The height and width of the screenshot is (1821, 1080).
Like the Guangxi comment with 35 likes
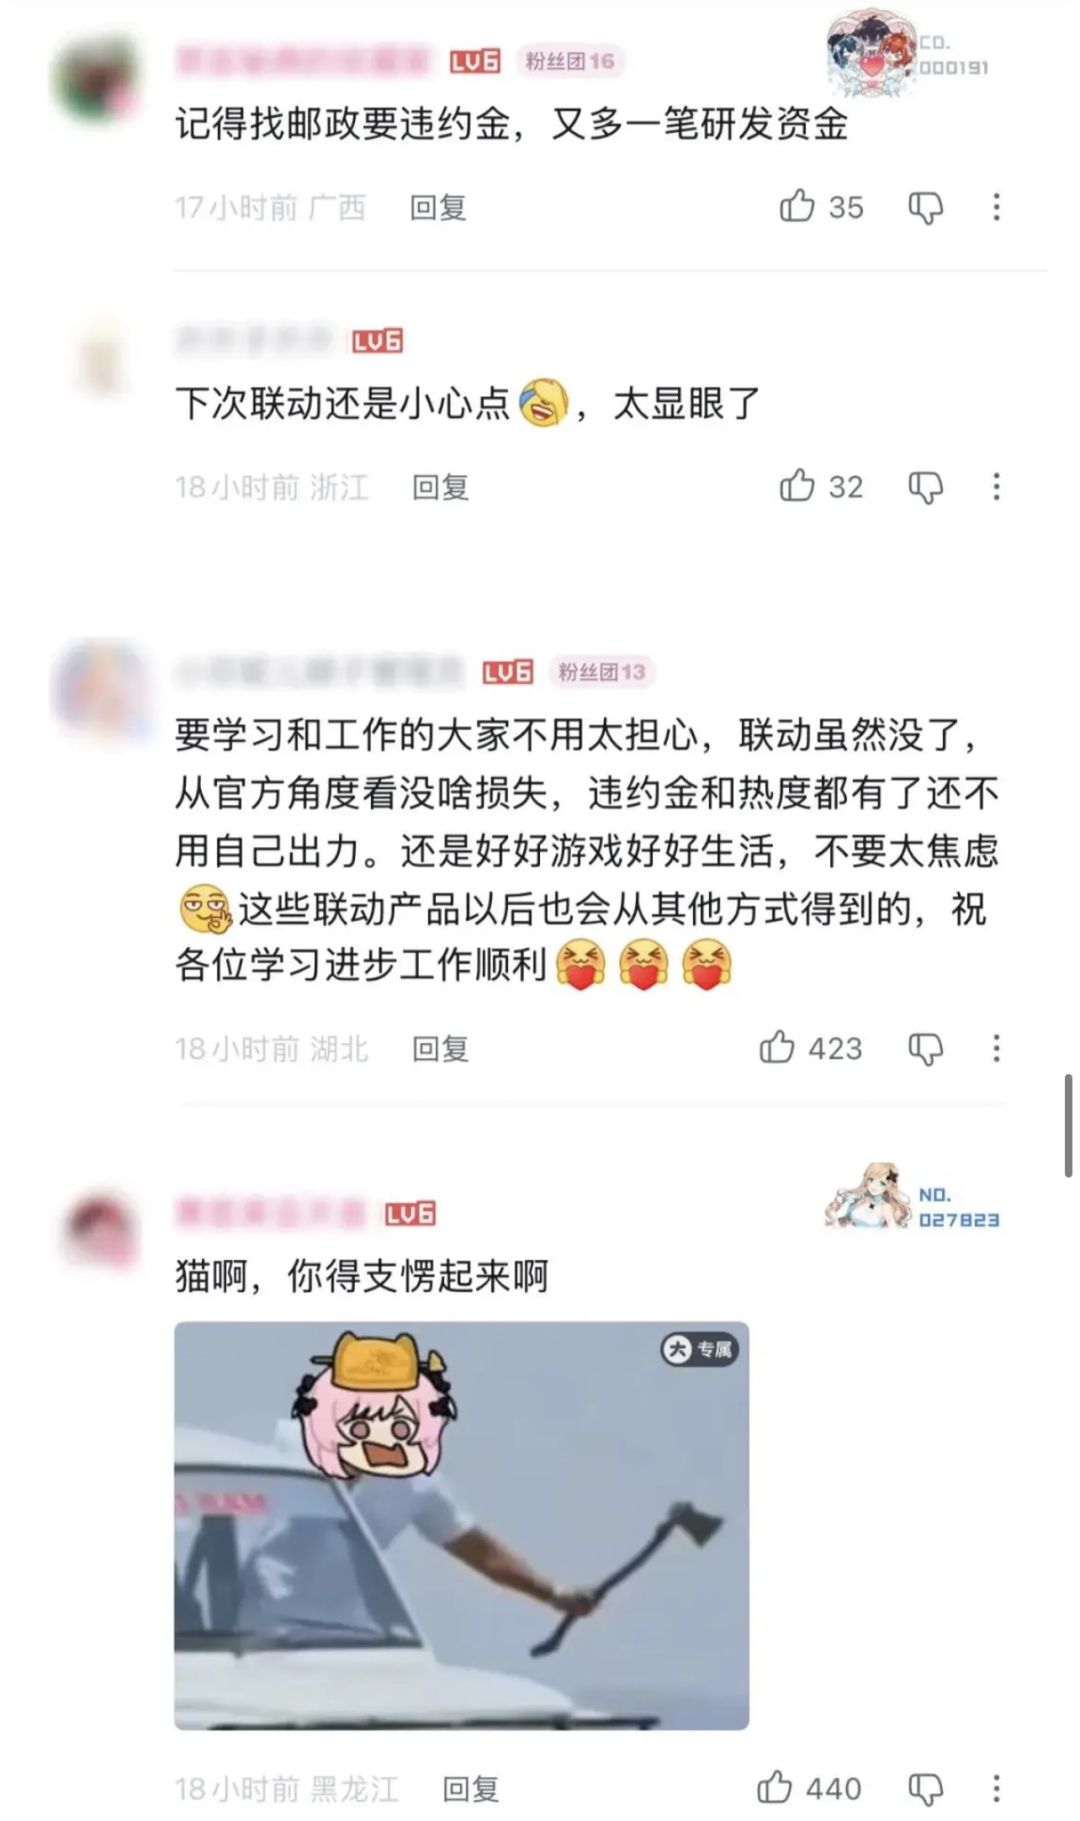[x=797, y=206]
